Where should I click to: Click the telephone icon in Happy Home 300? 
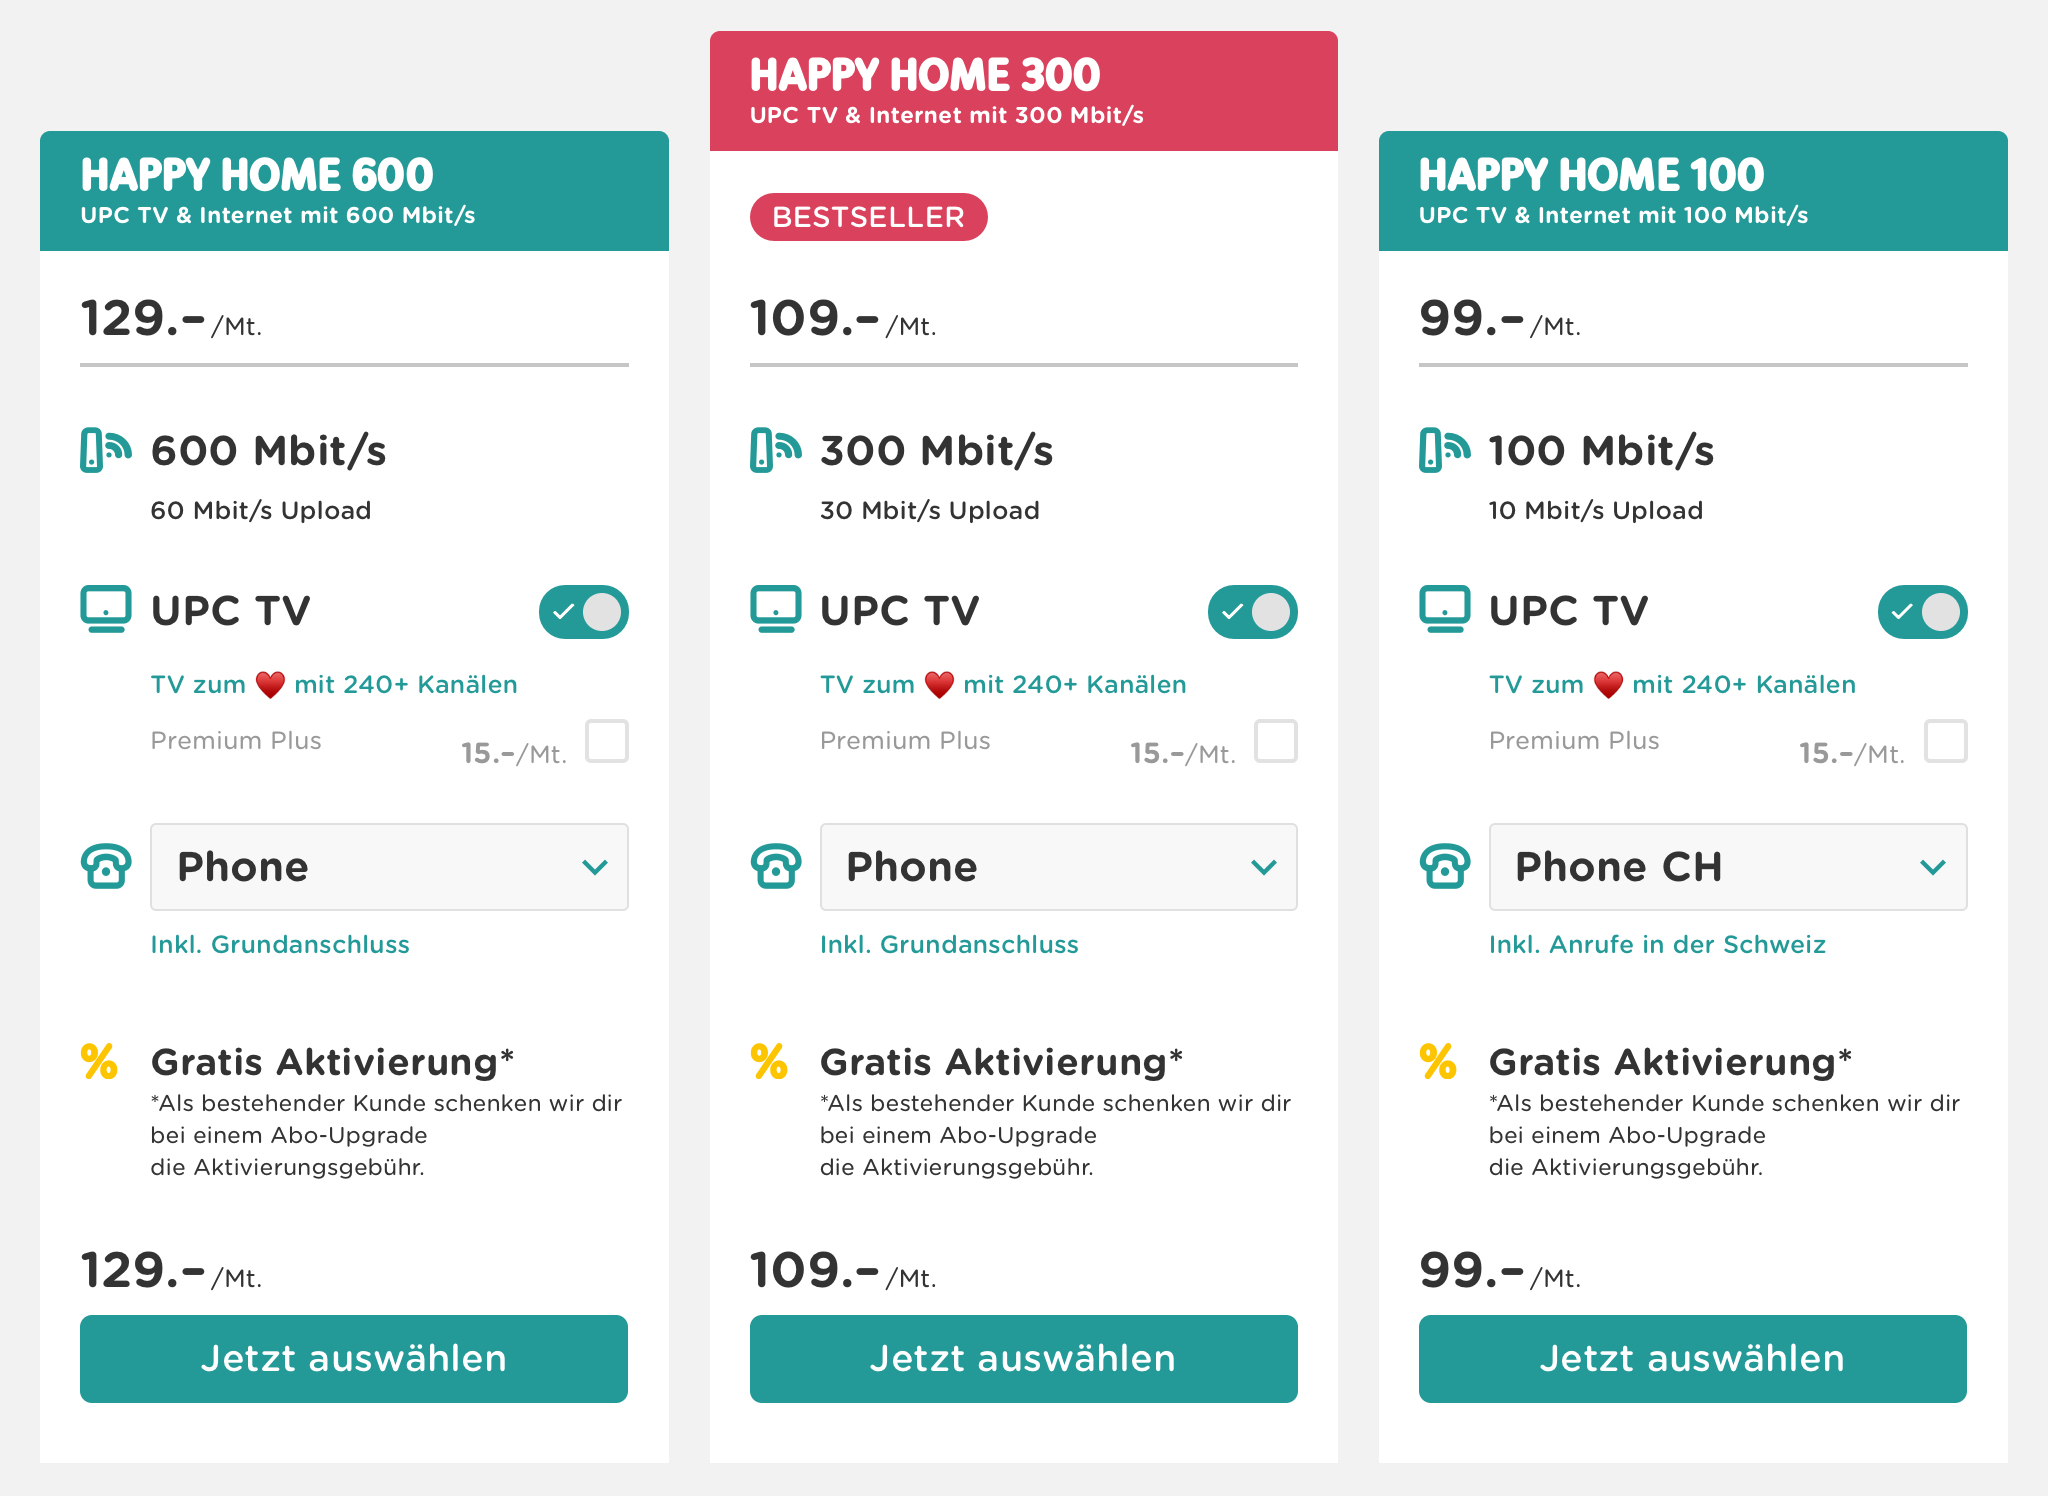pyautogui.click(x=775, y=866)
